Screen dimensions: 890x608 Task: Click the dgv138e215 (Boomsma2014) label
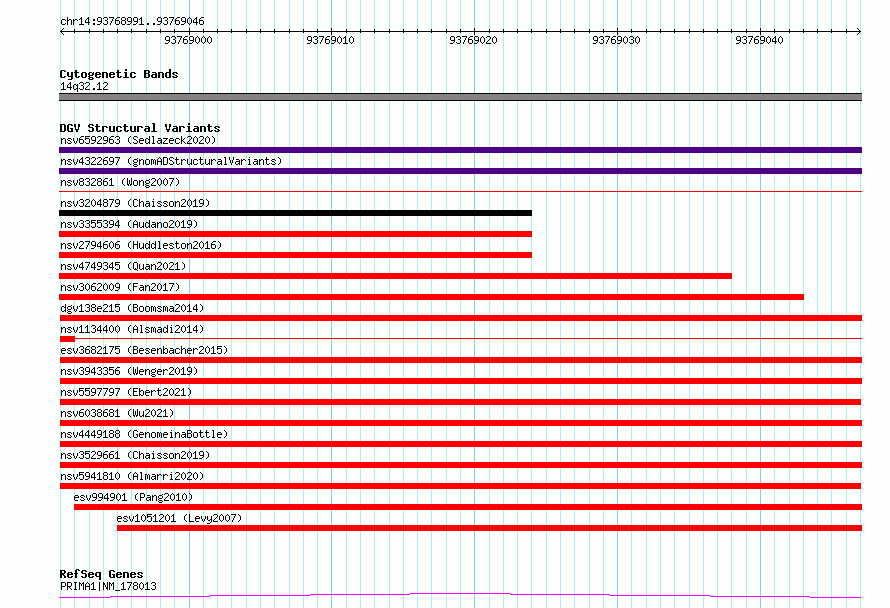[132, 308]
